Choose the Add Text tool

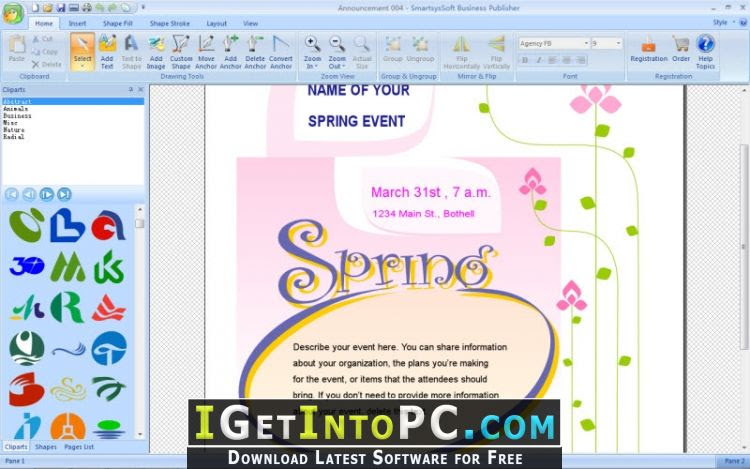tap(107, 51)
